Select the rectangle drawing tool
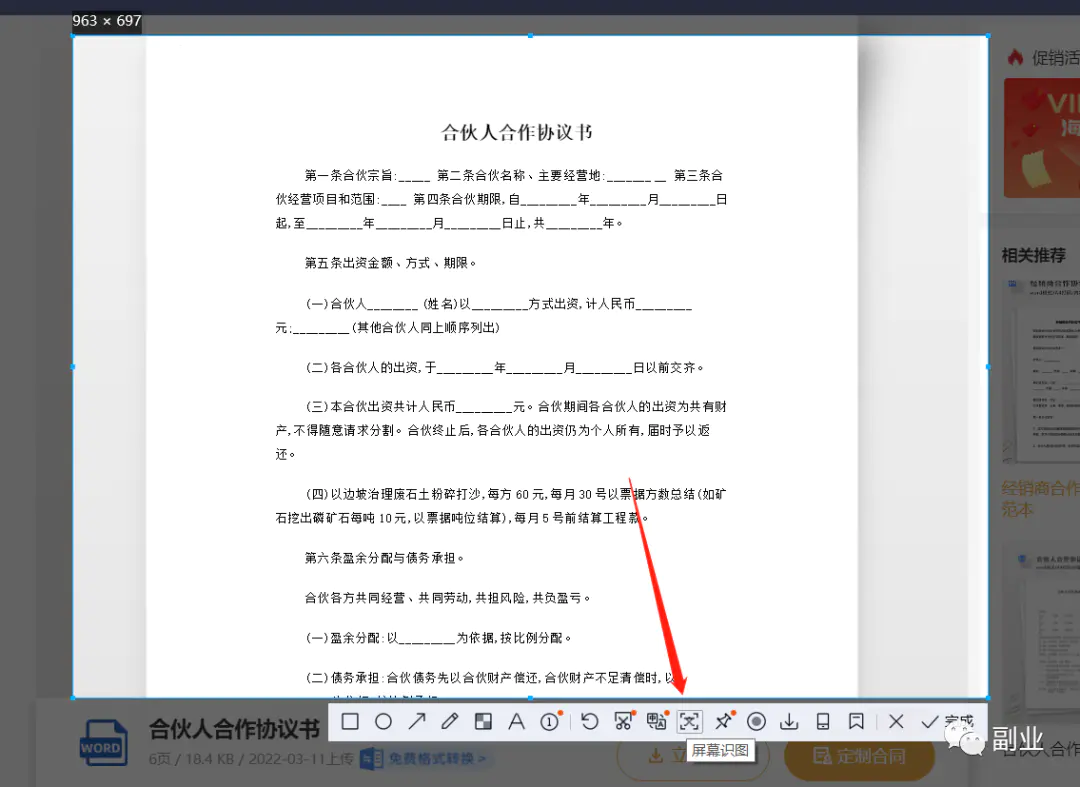 click(350, 721)
